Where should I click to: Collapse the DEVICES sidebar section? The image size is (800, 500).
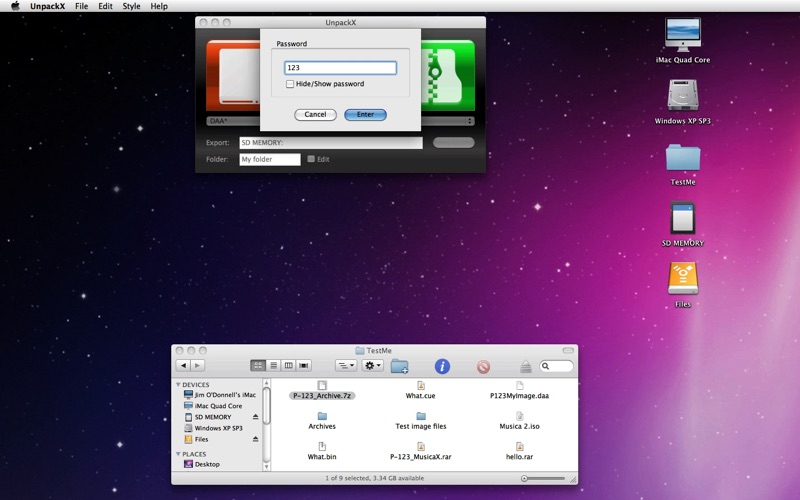click(179, 384)
